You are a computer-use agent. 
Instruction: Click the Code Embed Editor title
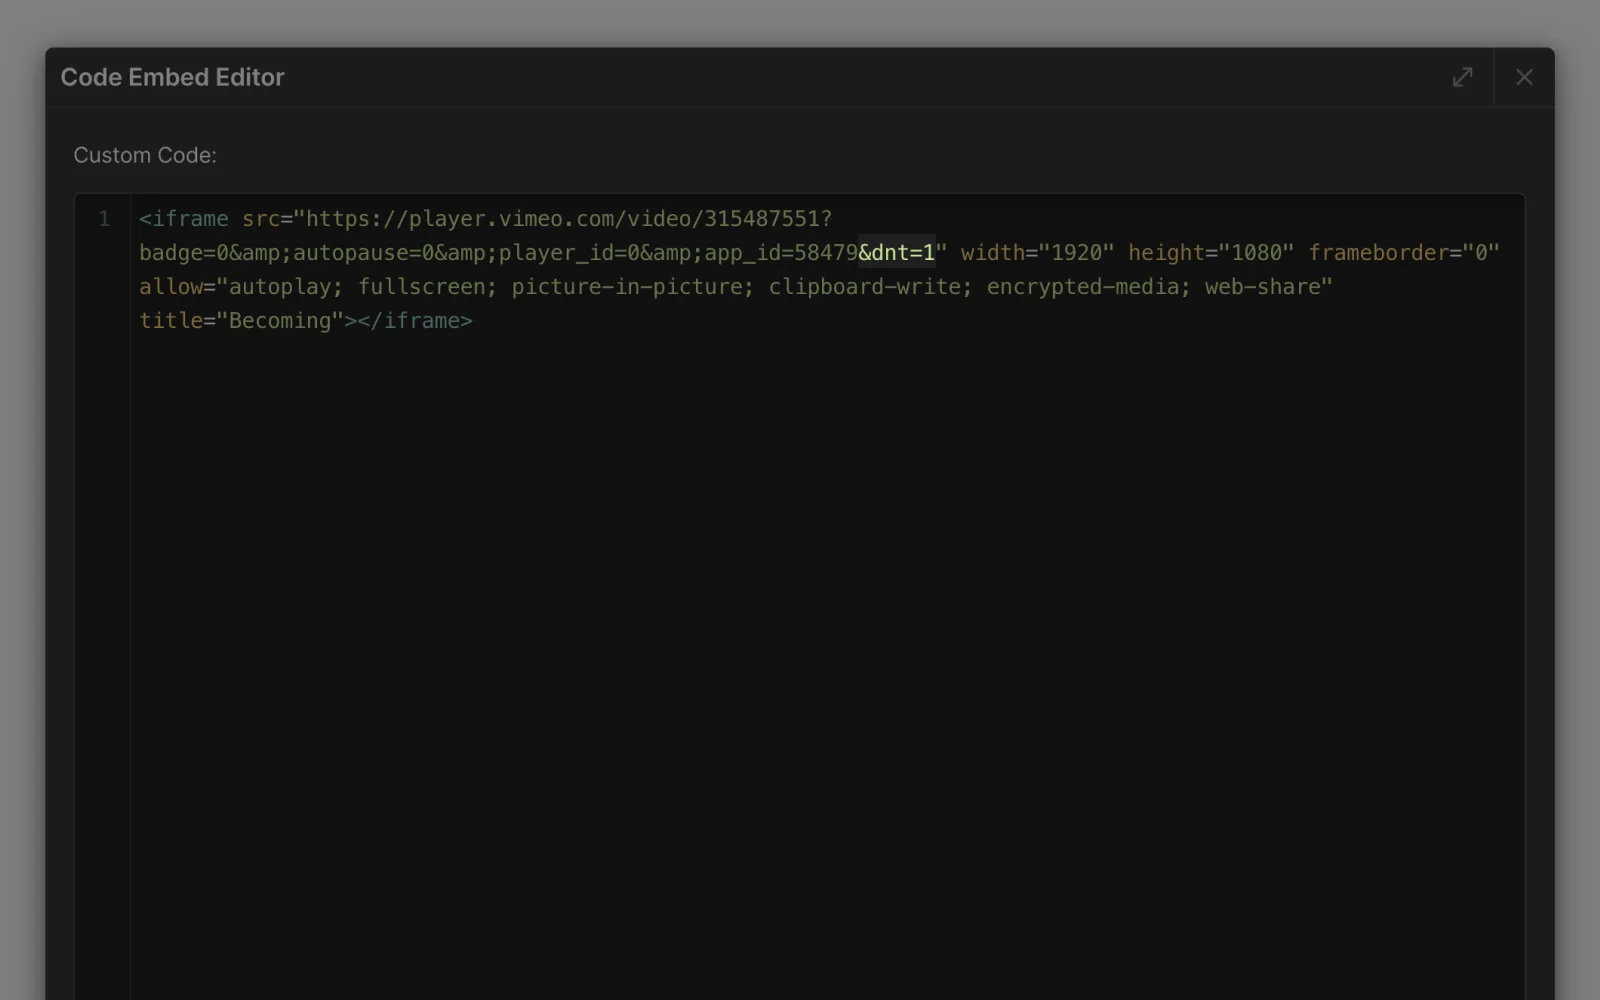click(x=172, y=77)
